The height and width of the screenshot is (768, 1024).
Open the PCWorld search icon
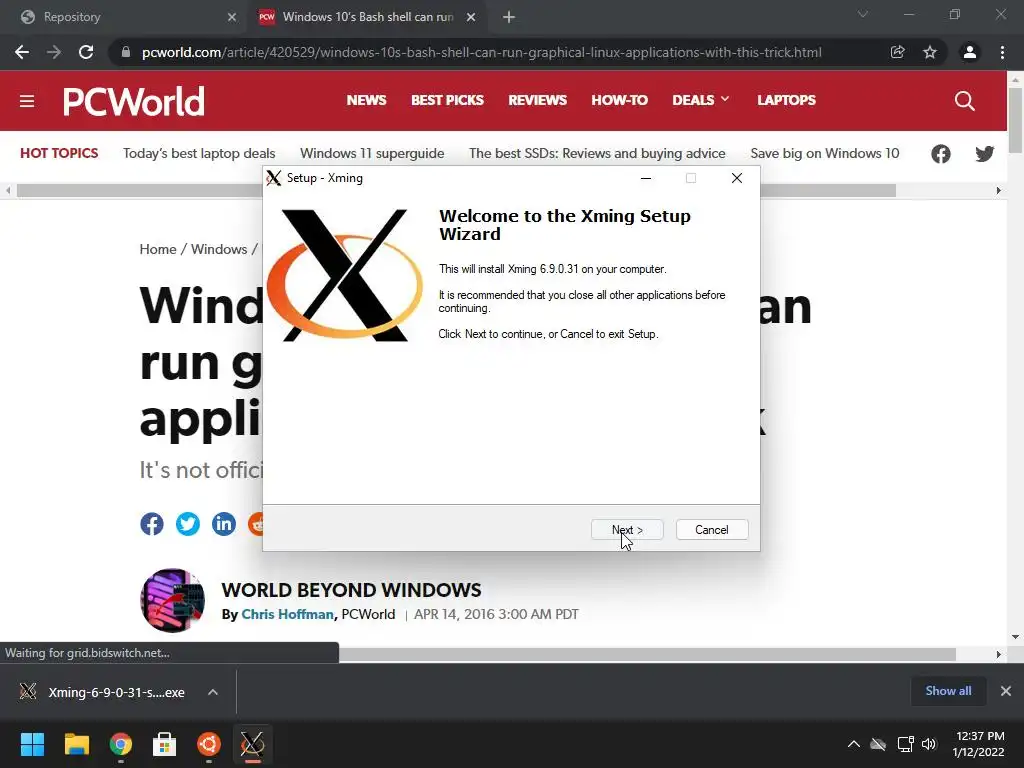point(965,101)
